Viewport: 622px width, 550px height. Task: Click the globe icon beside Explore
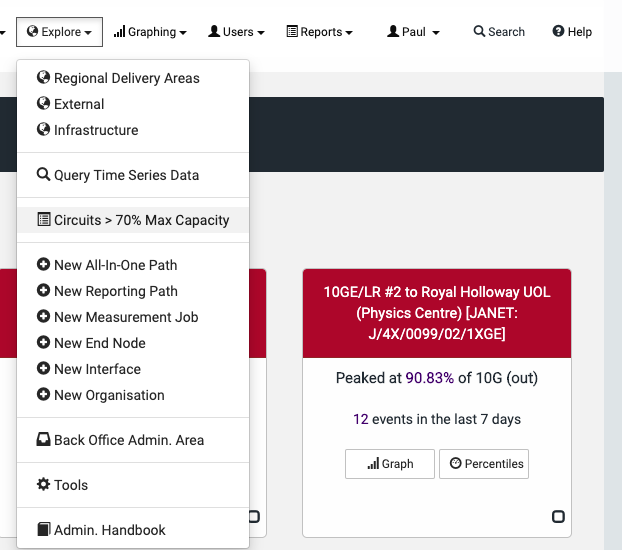coord(33,31)
